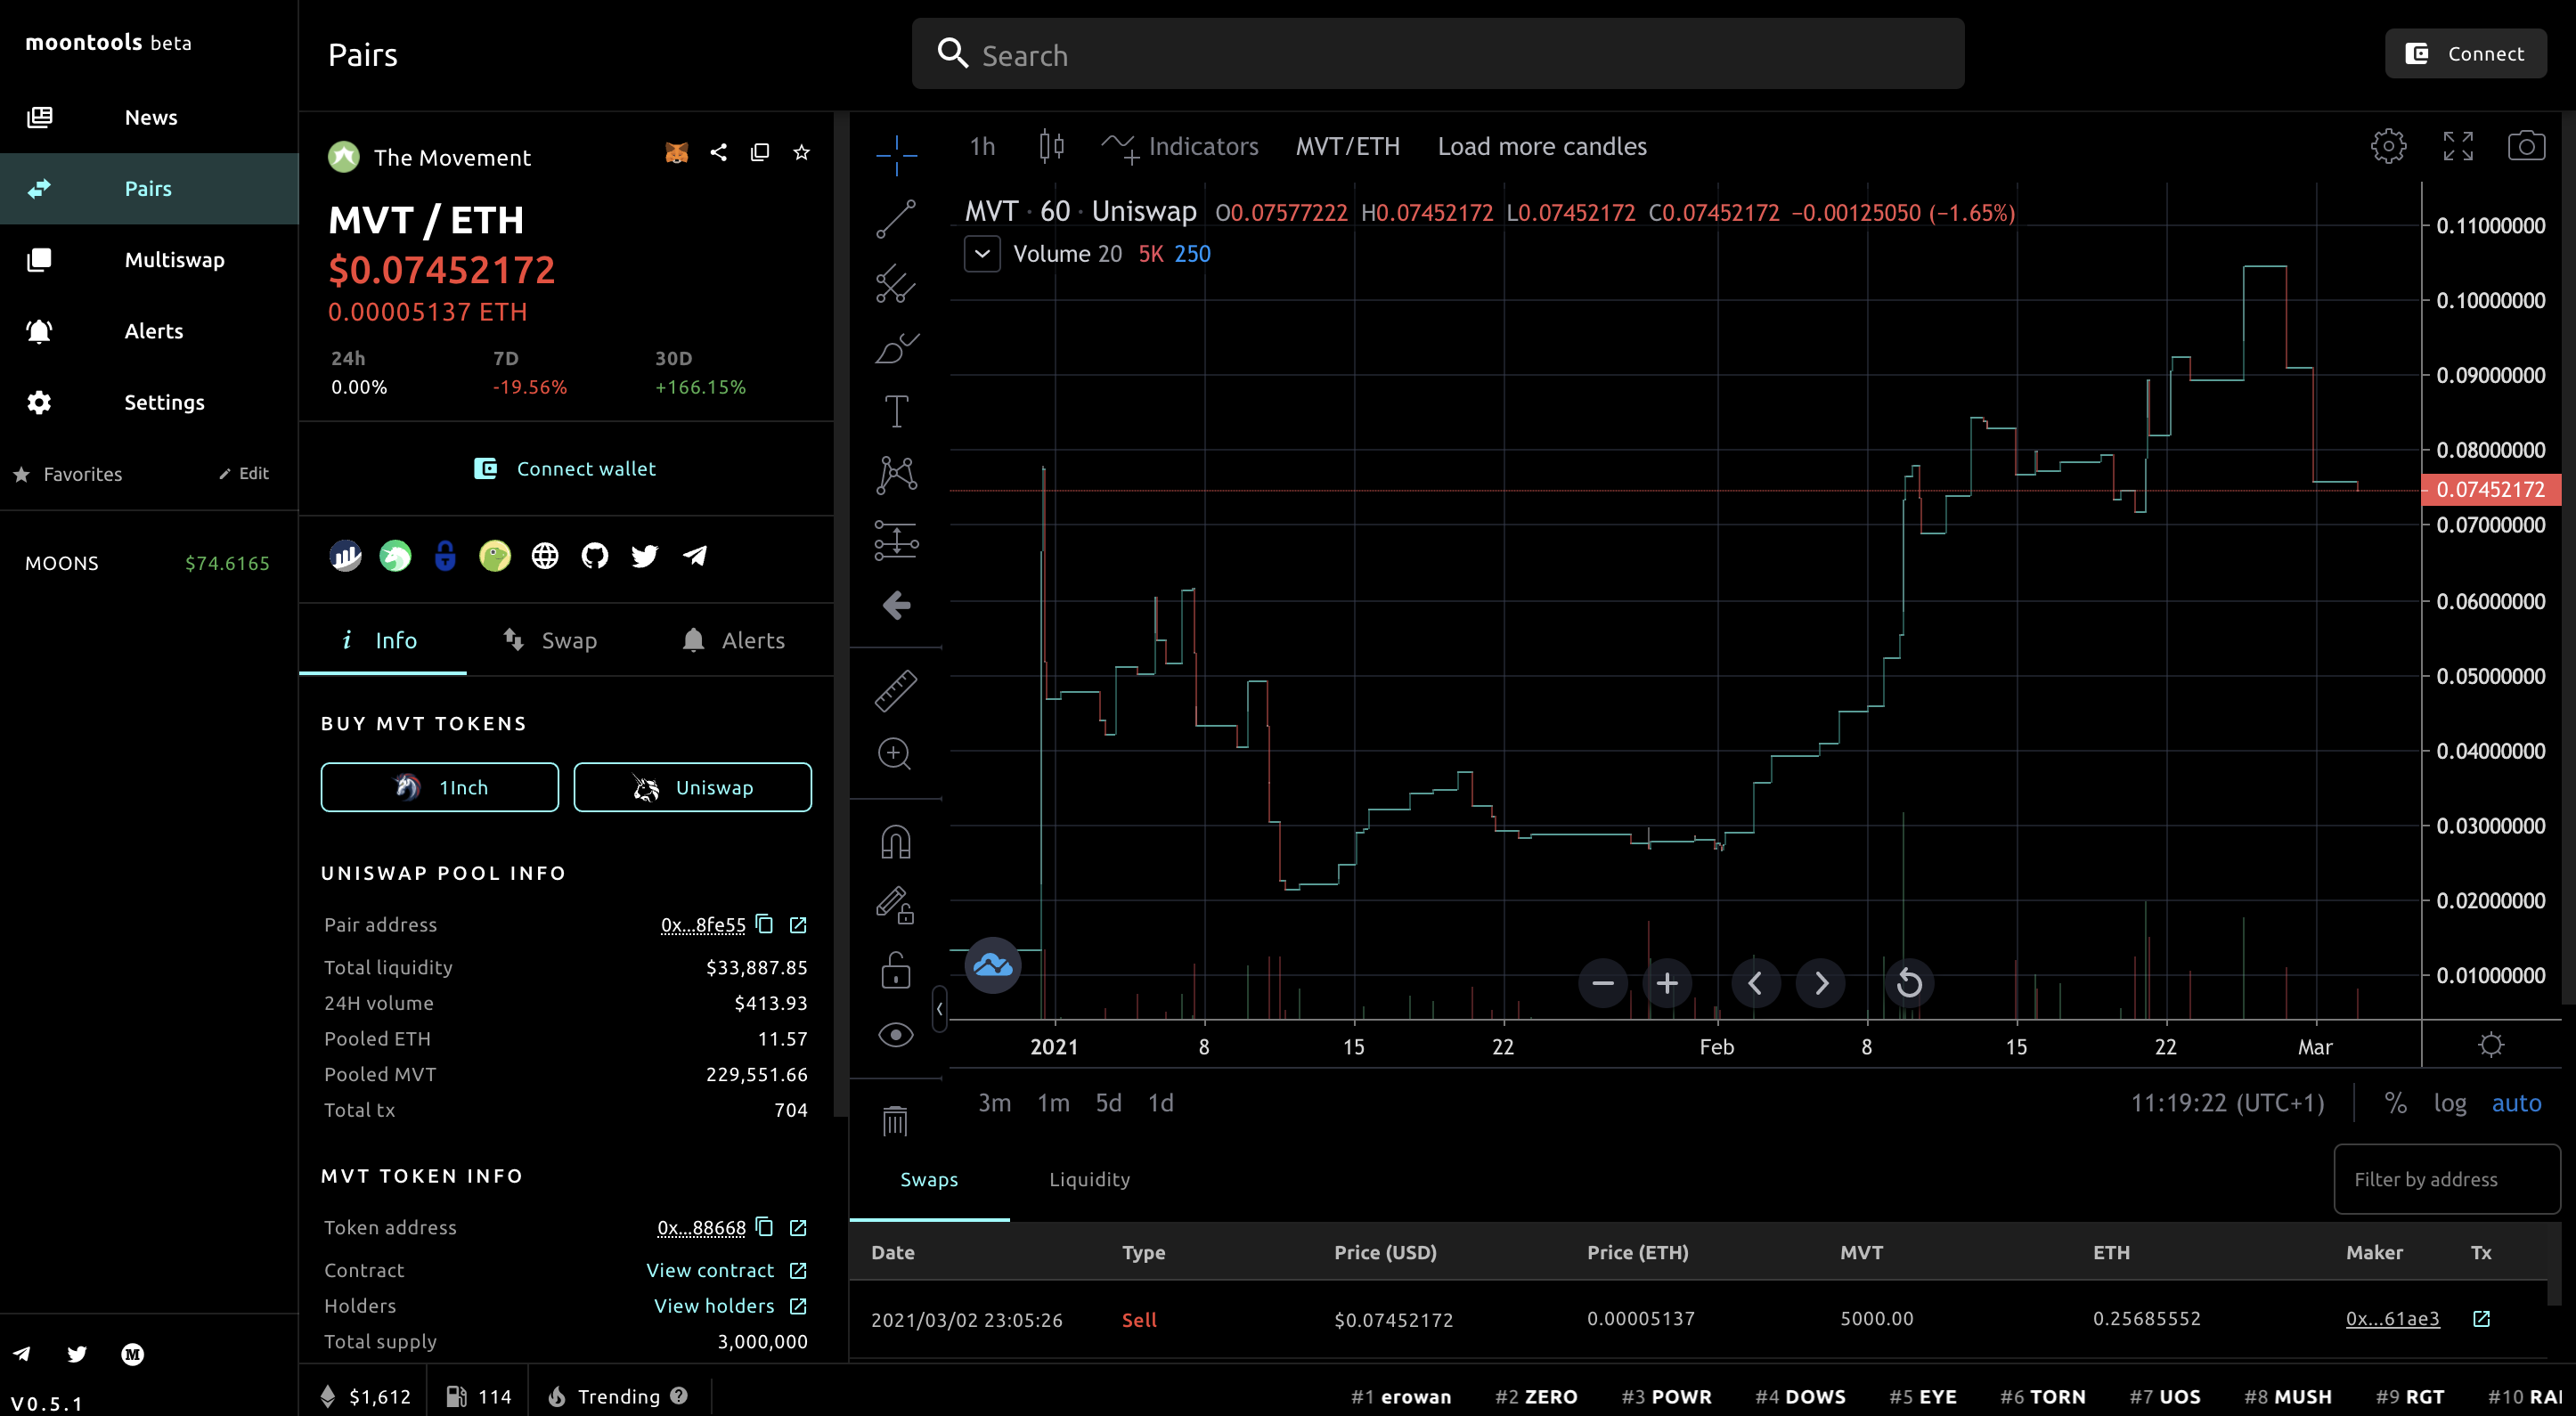Remove drawings with the trash icon

[896, 1120]
